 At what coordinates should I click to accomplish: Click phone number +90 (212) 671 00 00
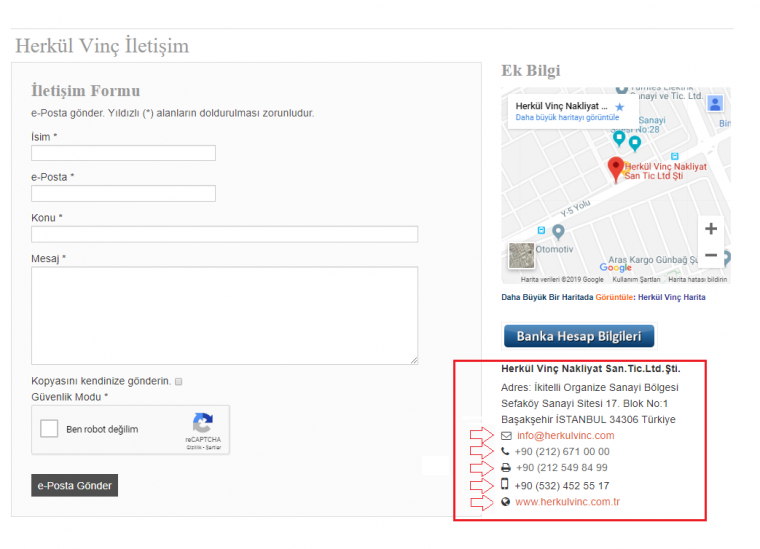(562, 452)
